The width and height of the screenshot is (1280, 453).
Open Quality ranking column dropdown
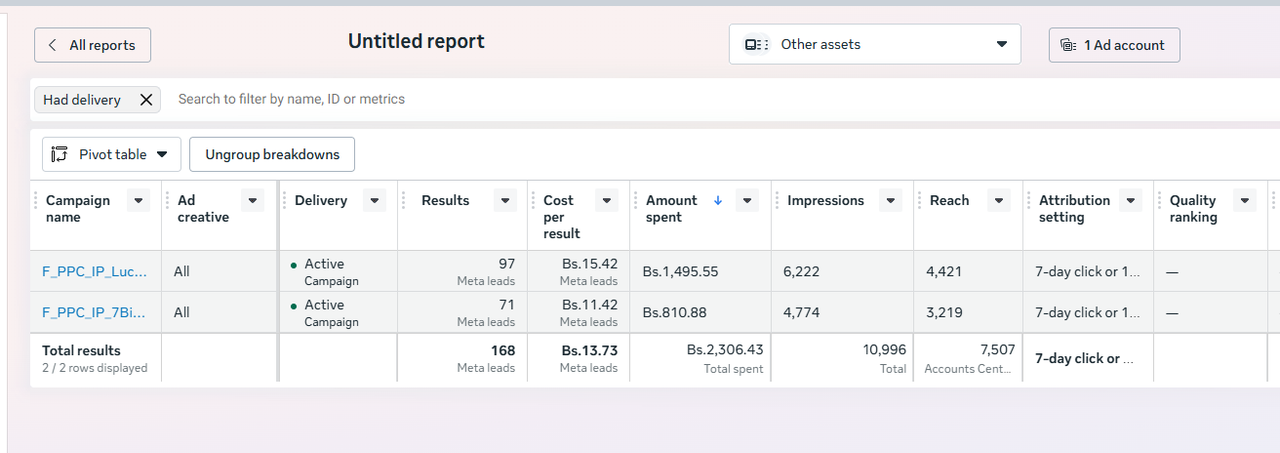1244,201
